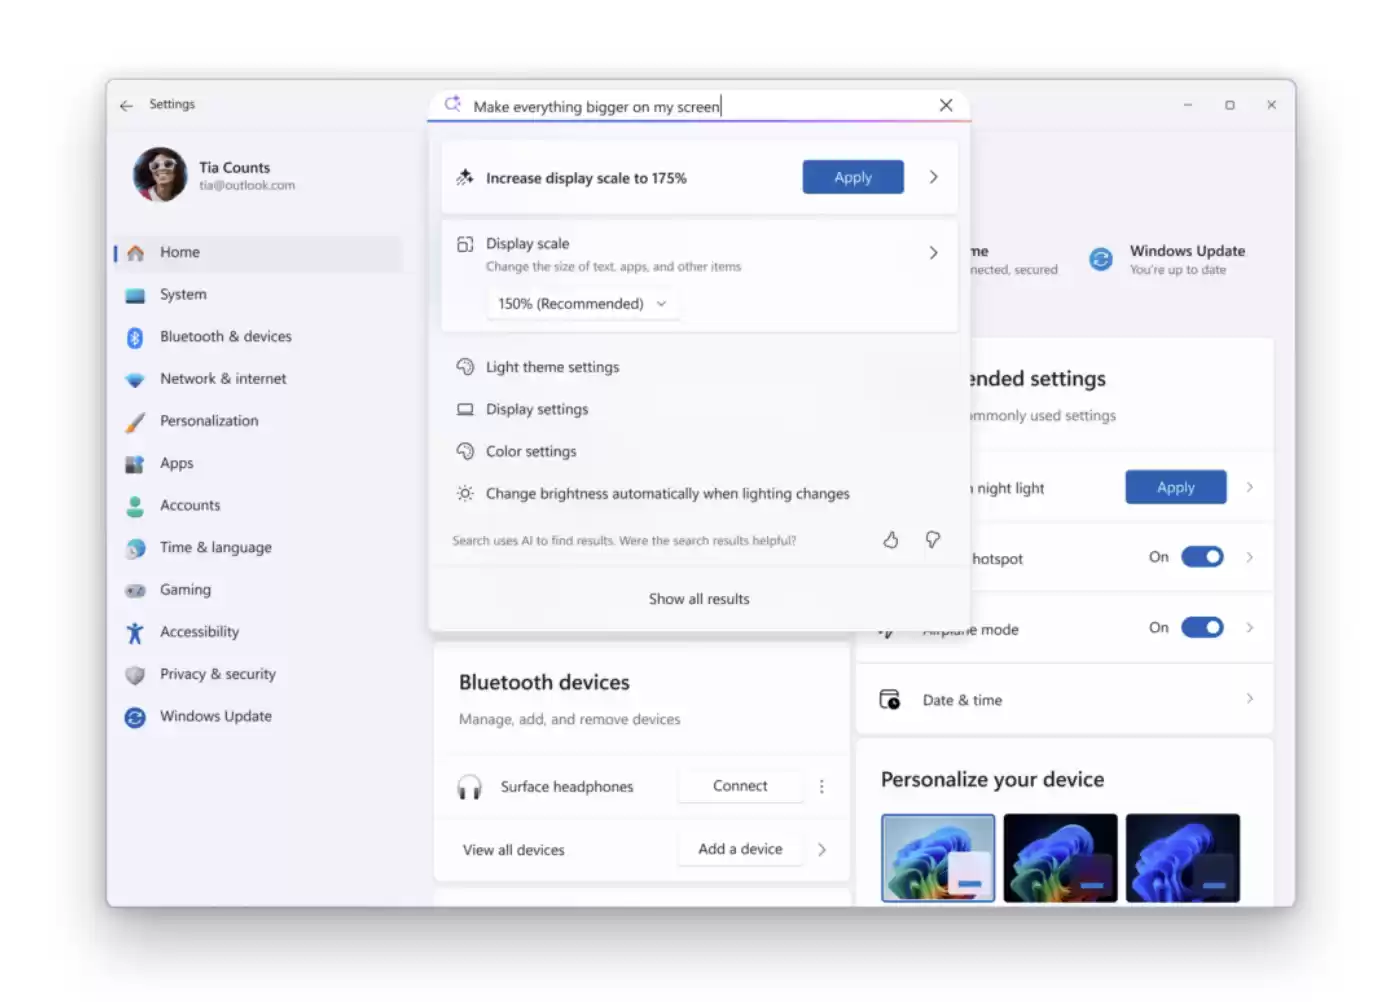Screen dimensions: 1400x1002
Task: Expand the Display scale result chevron
Action: [x=933, y=253]
